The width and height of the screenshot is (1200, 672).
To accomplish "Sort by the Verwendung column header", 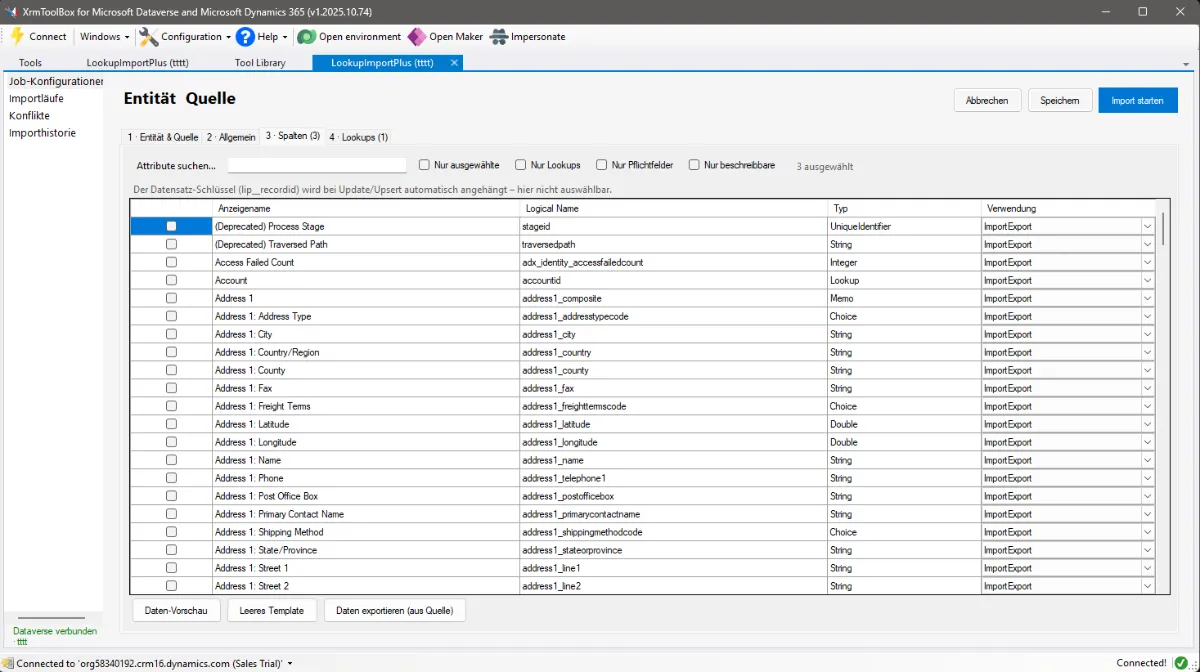I will [x=1068, y=208].
